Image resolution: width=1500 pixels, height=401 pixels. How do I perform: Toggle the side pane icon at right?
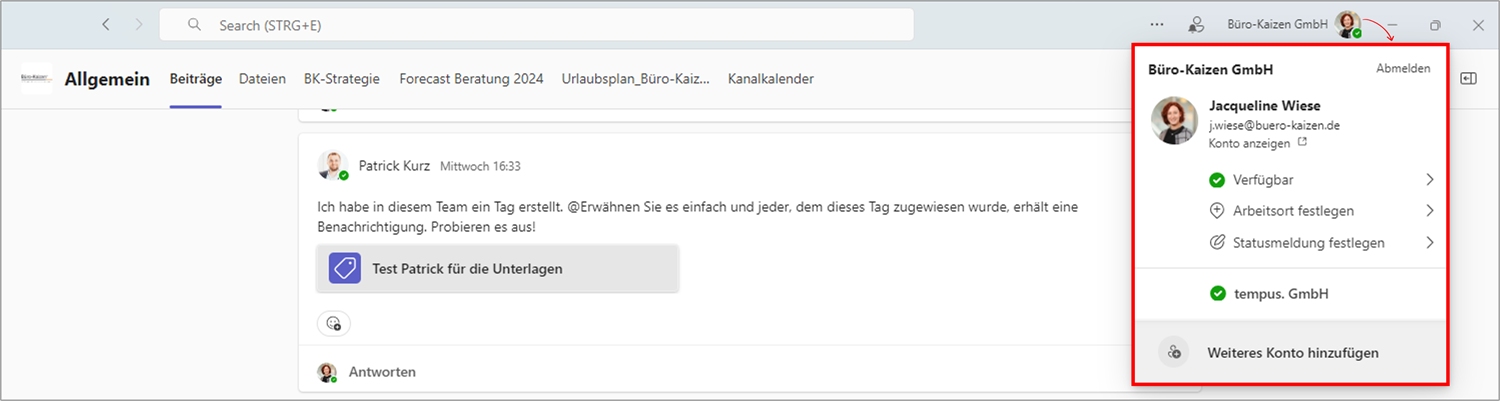point(1469,79)
